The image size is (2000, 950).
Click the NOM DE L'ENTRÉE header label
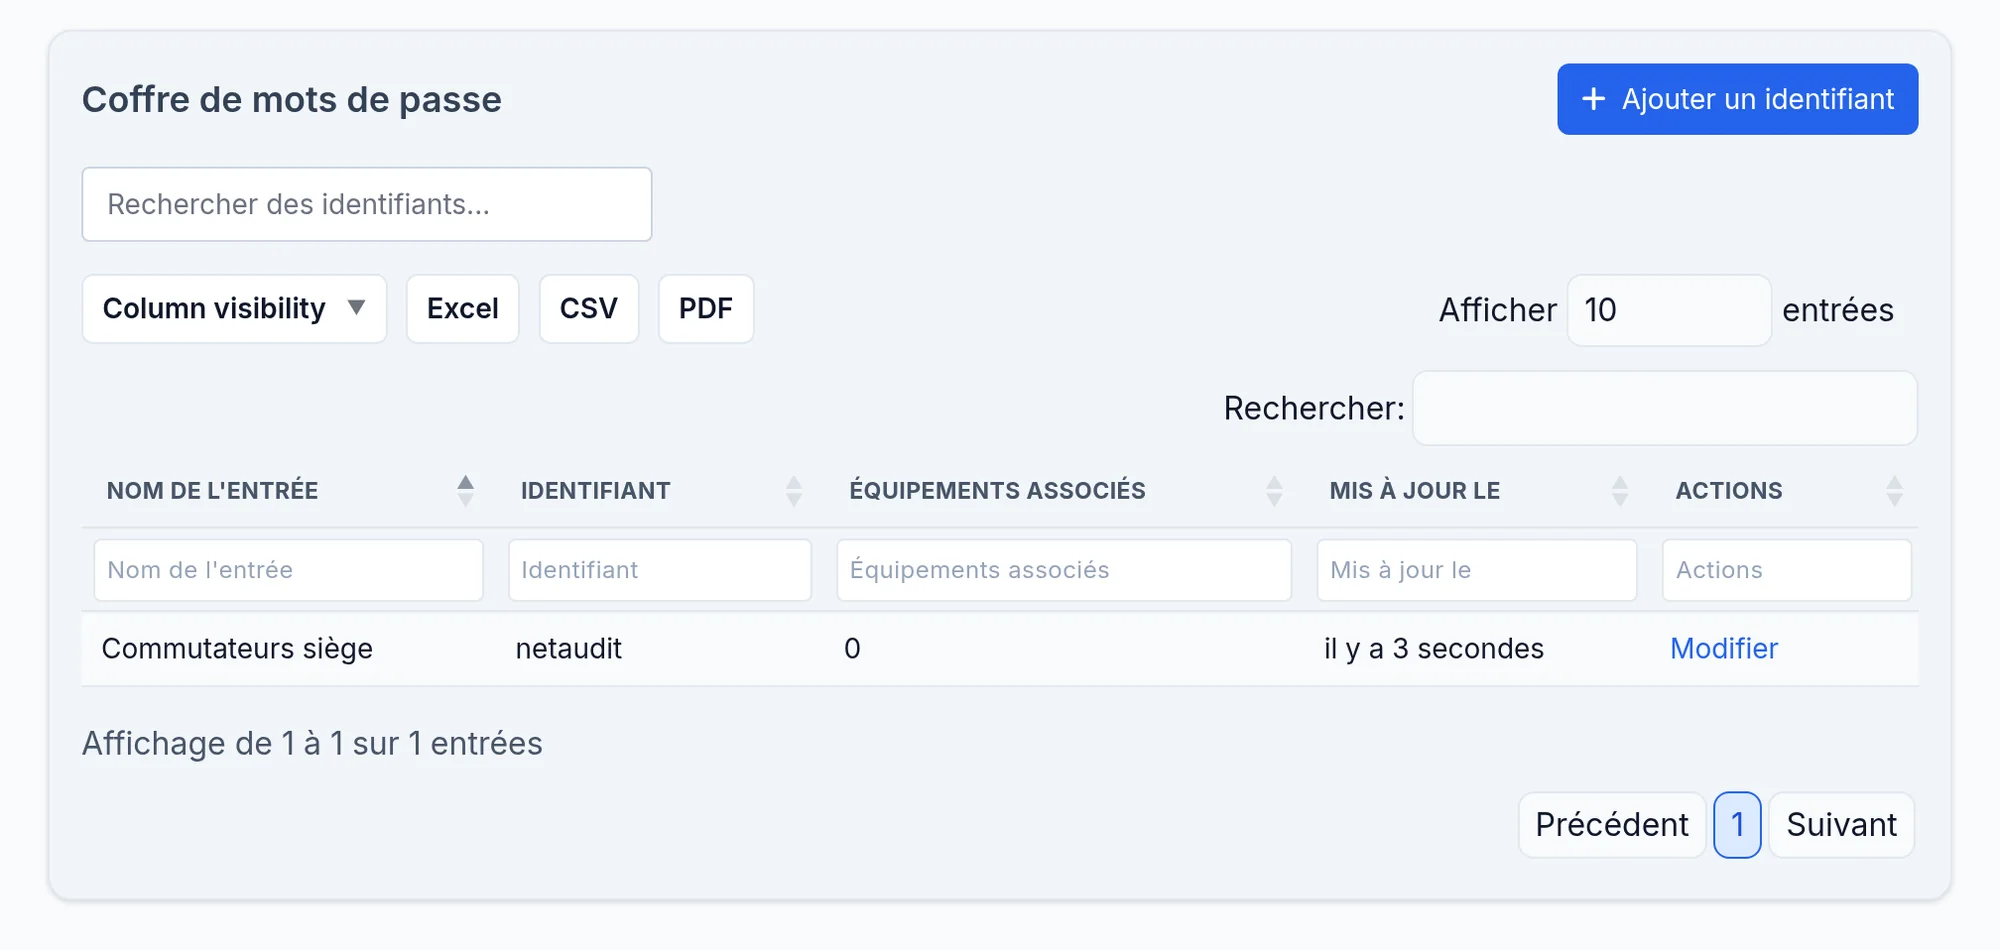coord(212,490)
